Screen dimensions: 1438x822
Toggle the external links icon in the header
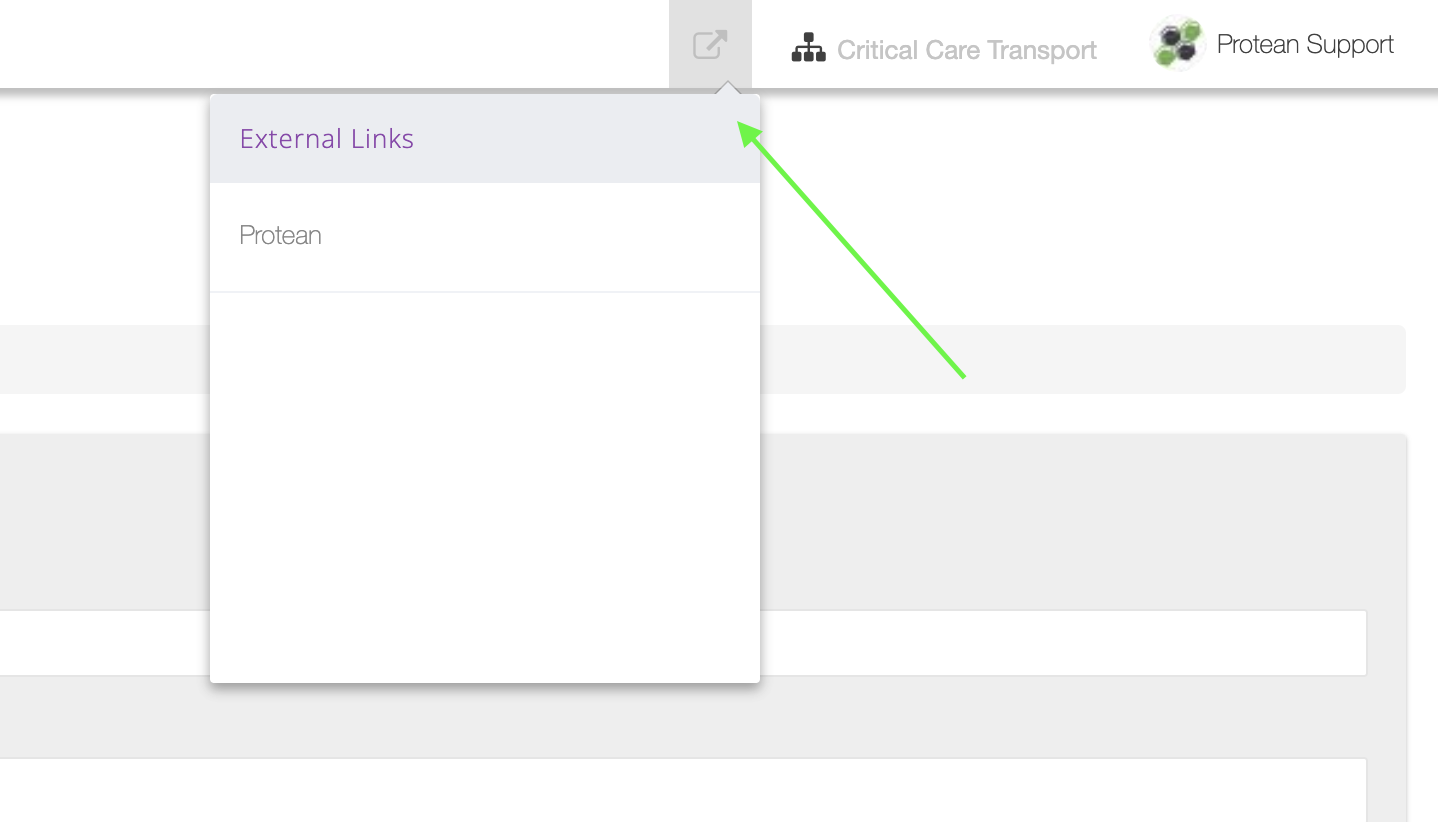[710, 45]
